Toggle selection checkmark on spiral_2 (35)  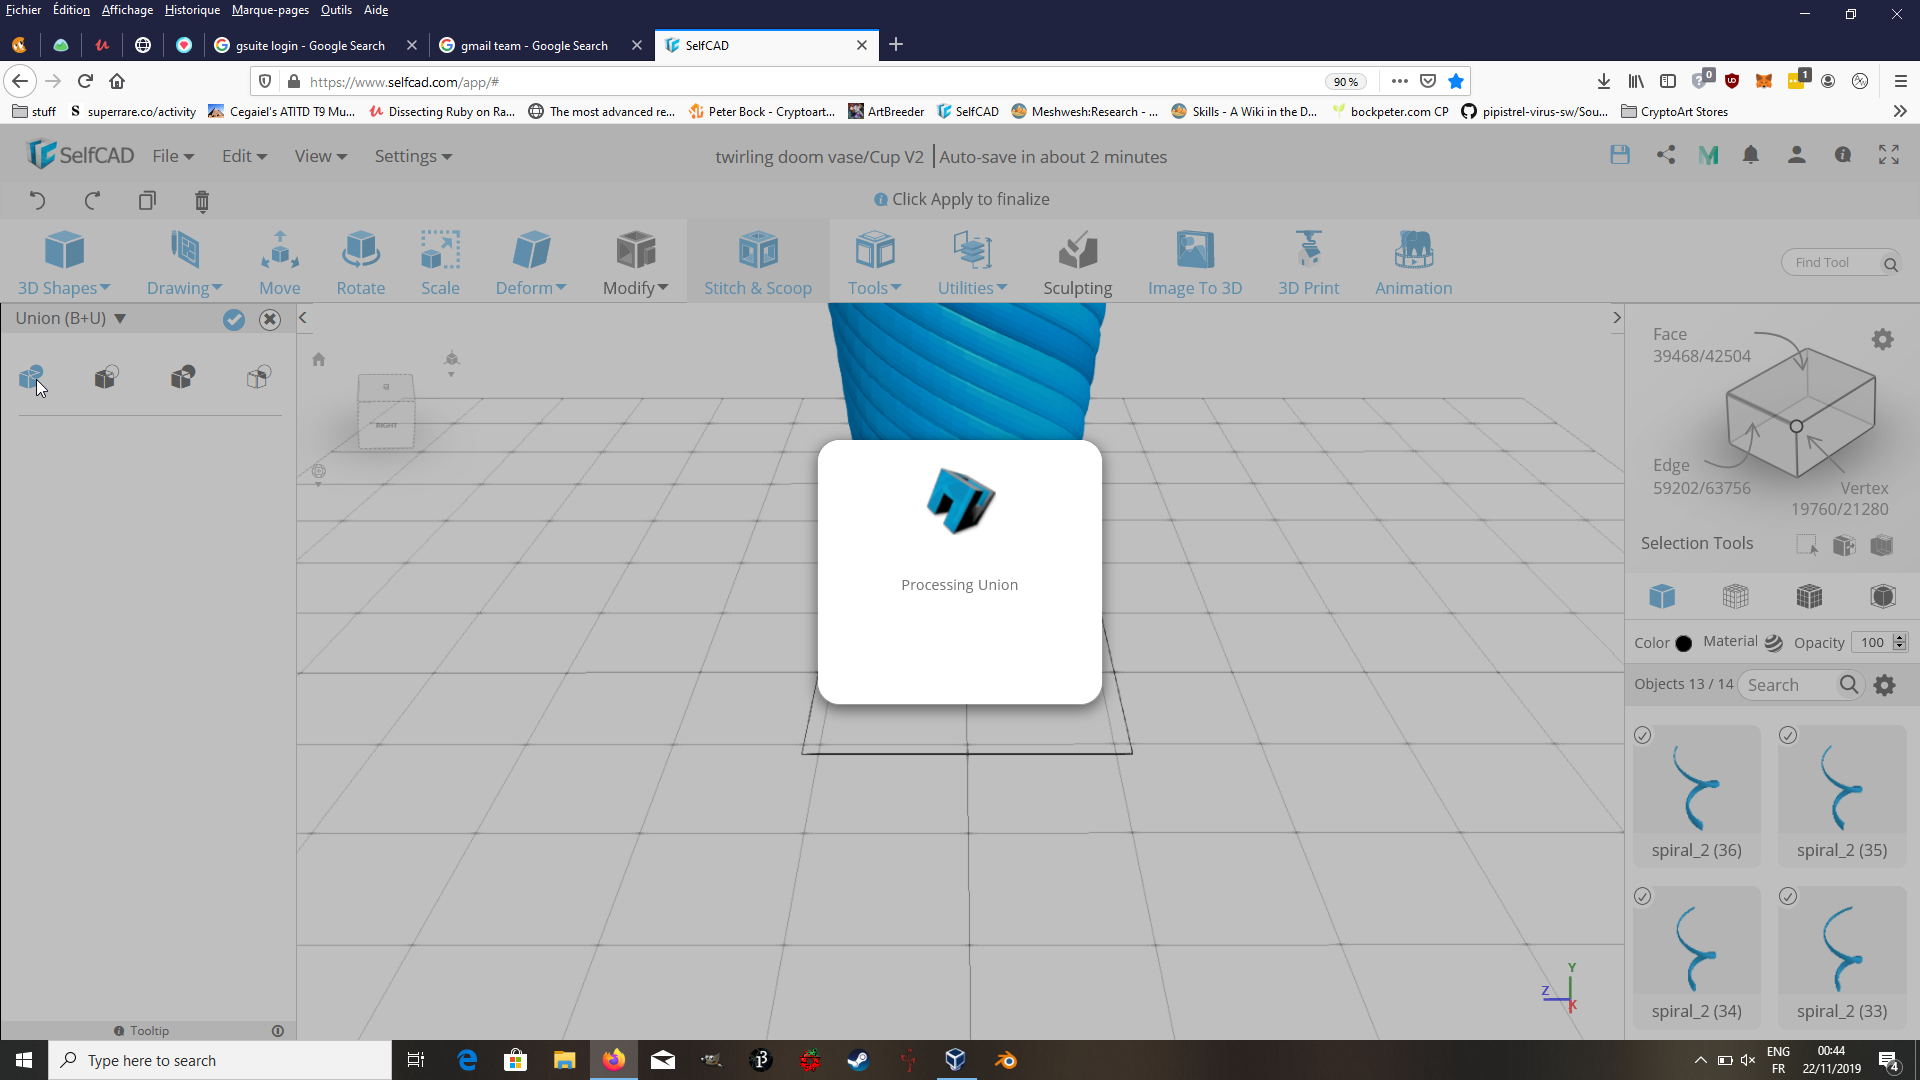coord(1788,736)
